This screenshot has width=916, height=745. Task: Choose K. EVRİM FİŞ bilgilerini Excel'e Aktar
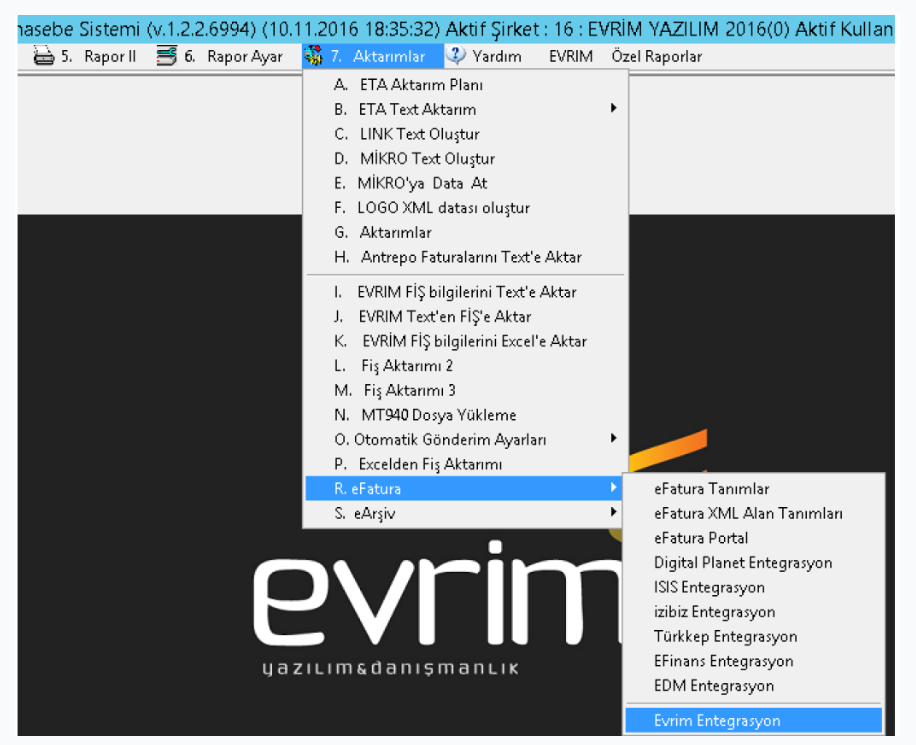(x=466, y=341)
